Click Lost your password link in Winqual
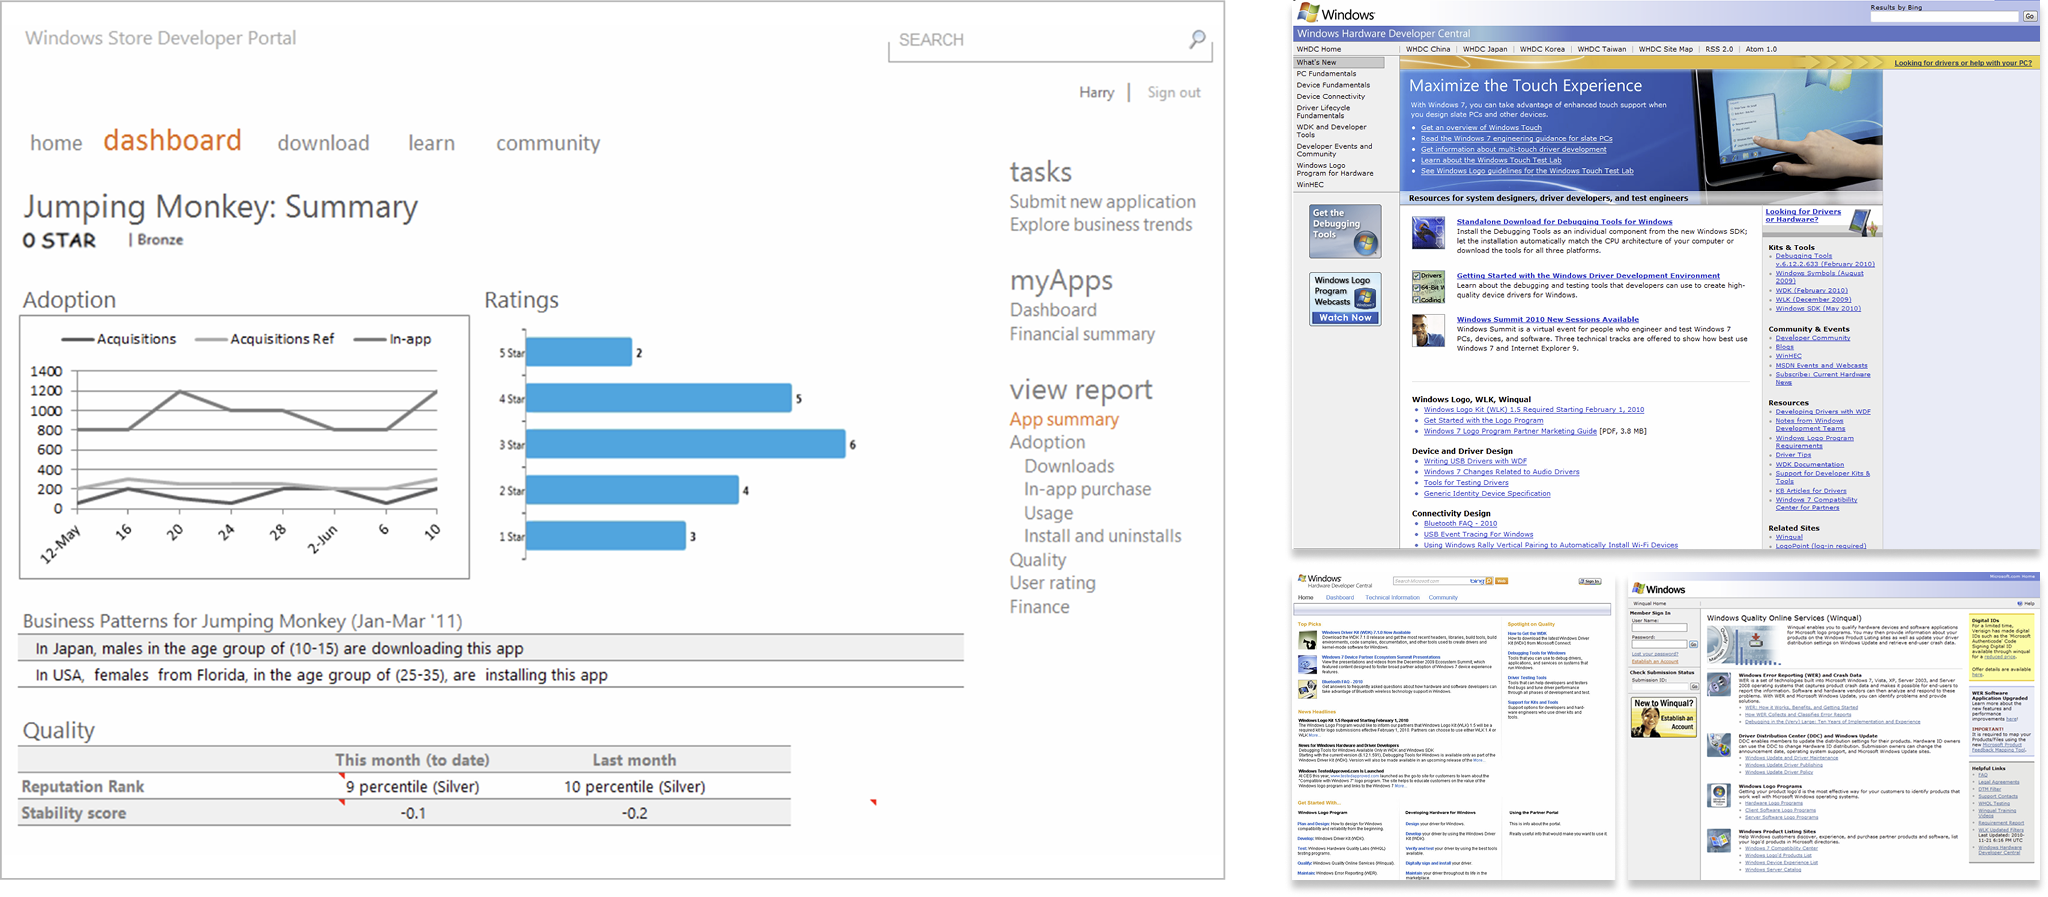This screenshot has width=2048, height=897. tap(1655, 654)
